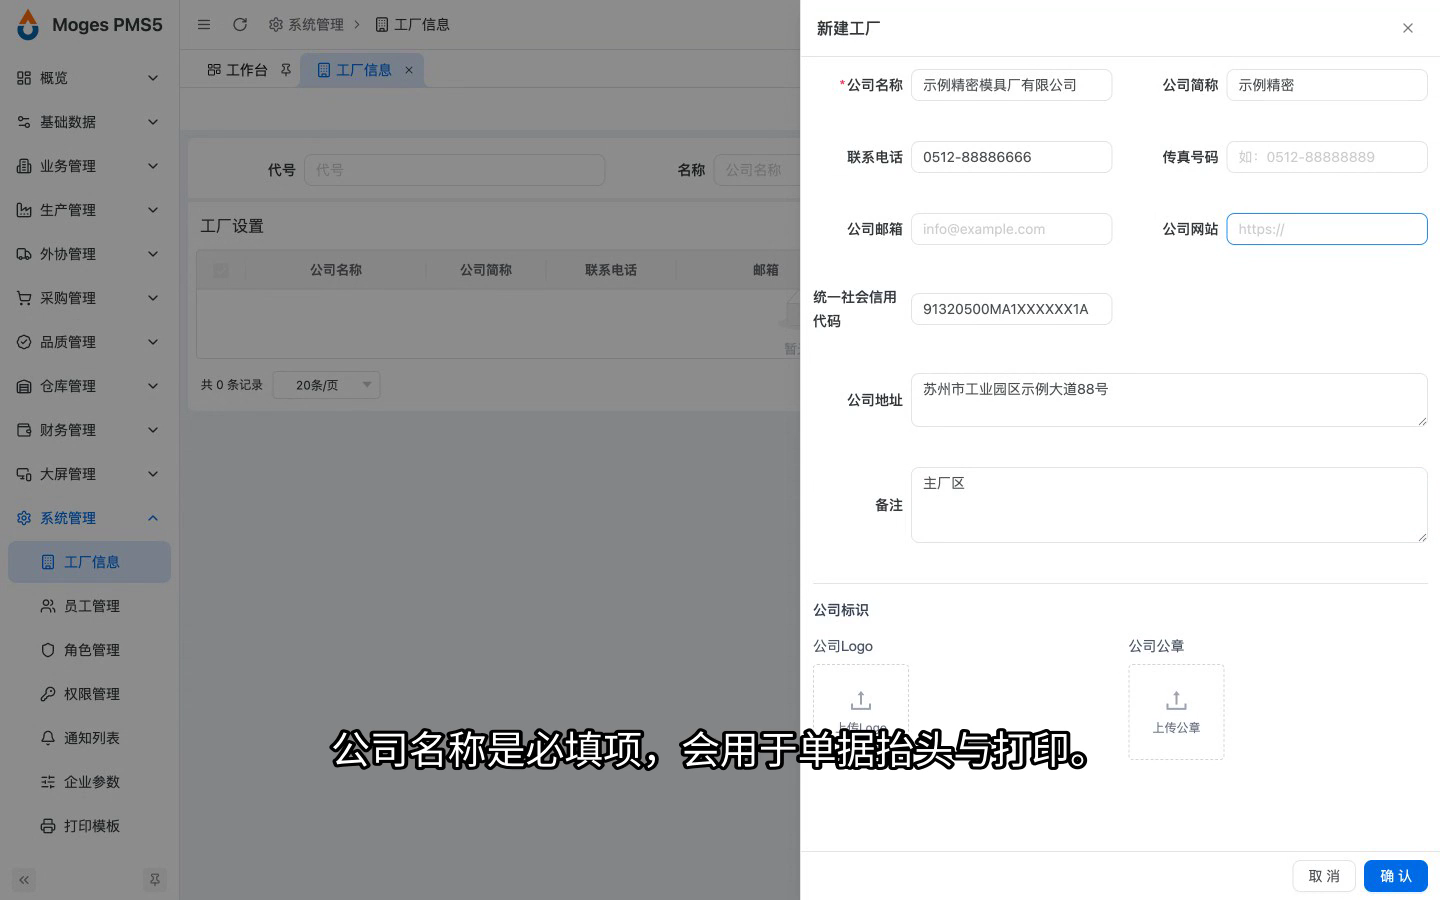Viewport: 1440px width, 900px height.
Task: Click the 公司网站 input field
Action: coord(1327,229)
